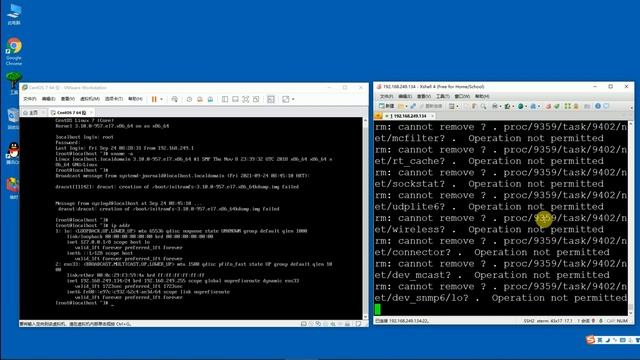Image resolution: width=640 pixels, height=360 pixels.
Task: Toggle VMware thumbnail bar icon
Action: [235, 99]
